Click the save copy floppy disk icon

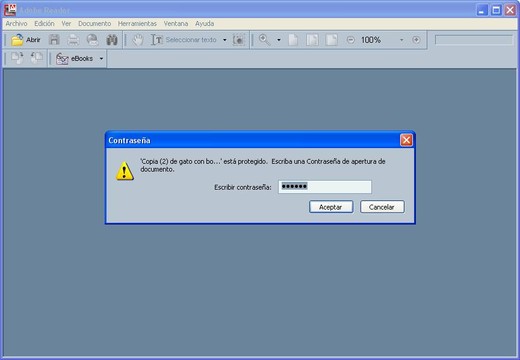point(54,40)
